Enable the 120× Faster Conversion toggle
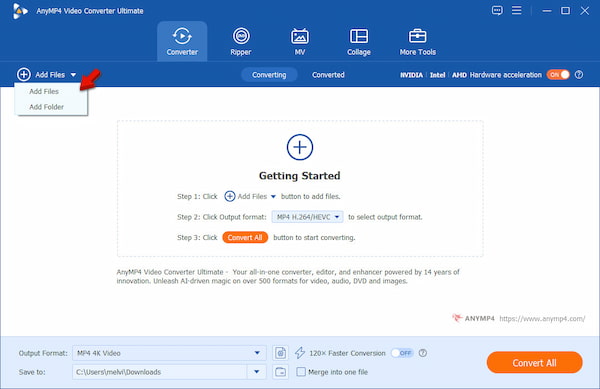The image size is (600, 389). [x=402, y=353]
